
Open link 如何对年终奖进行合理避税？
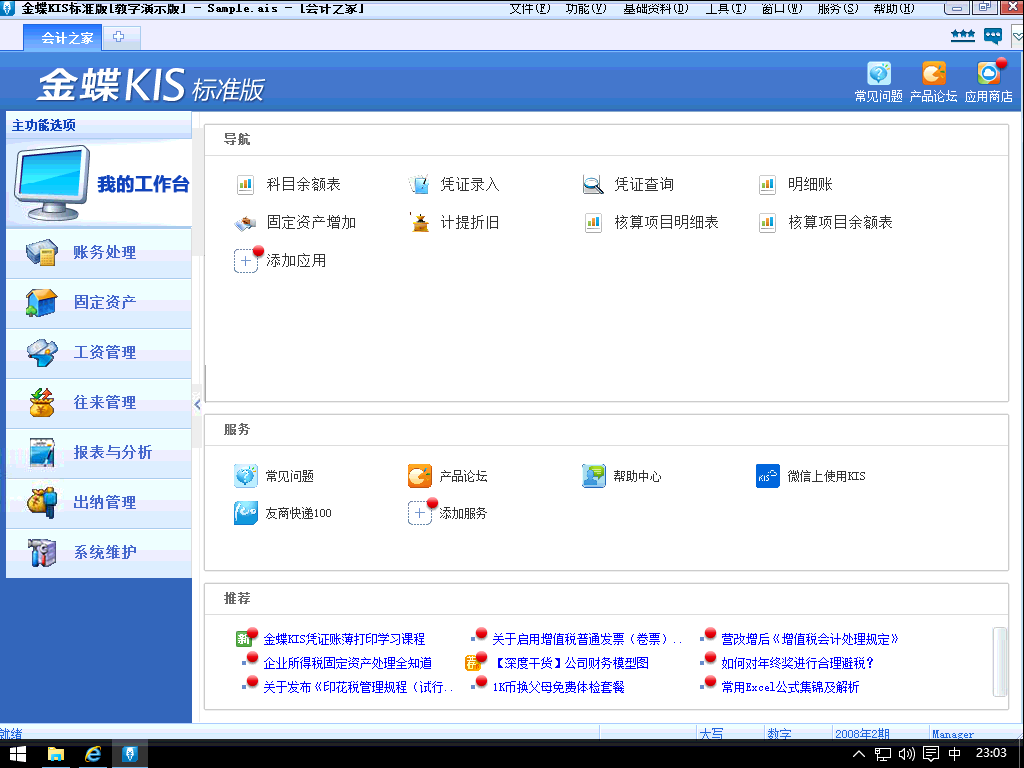click(797, 664)
